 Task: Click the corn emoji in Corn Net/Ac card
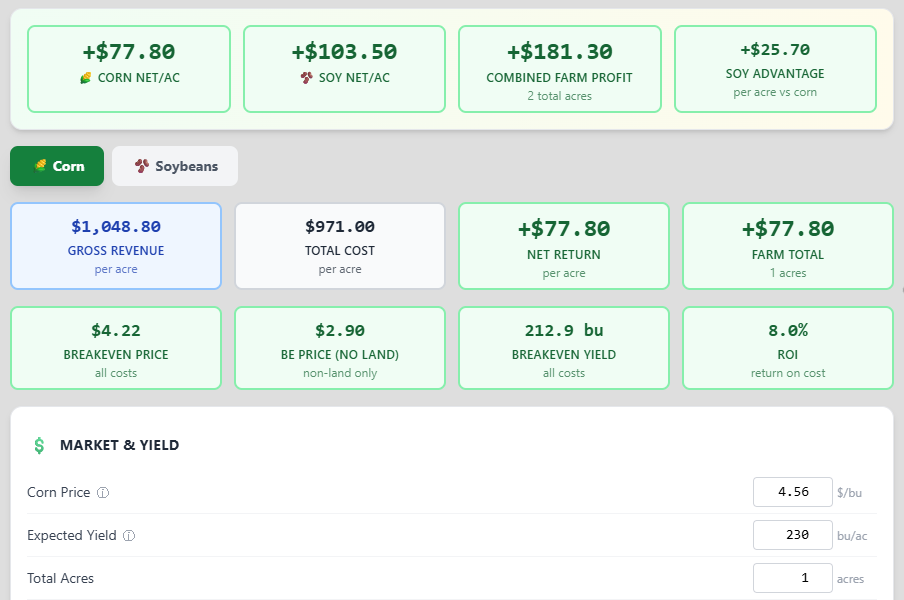click(x=86, y=78)
